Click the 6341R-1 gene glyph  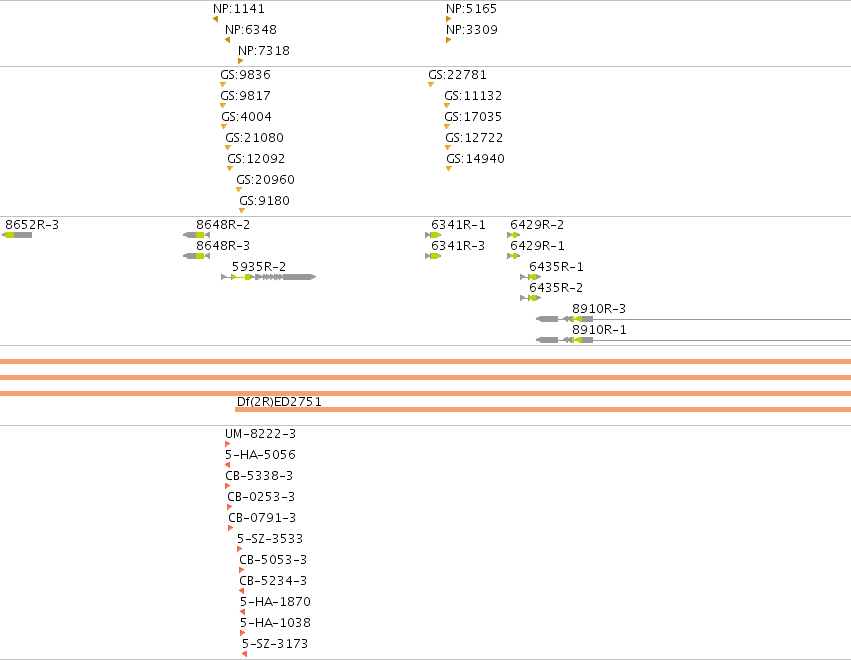pyautogui.click(x=433, y=235)
